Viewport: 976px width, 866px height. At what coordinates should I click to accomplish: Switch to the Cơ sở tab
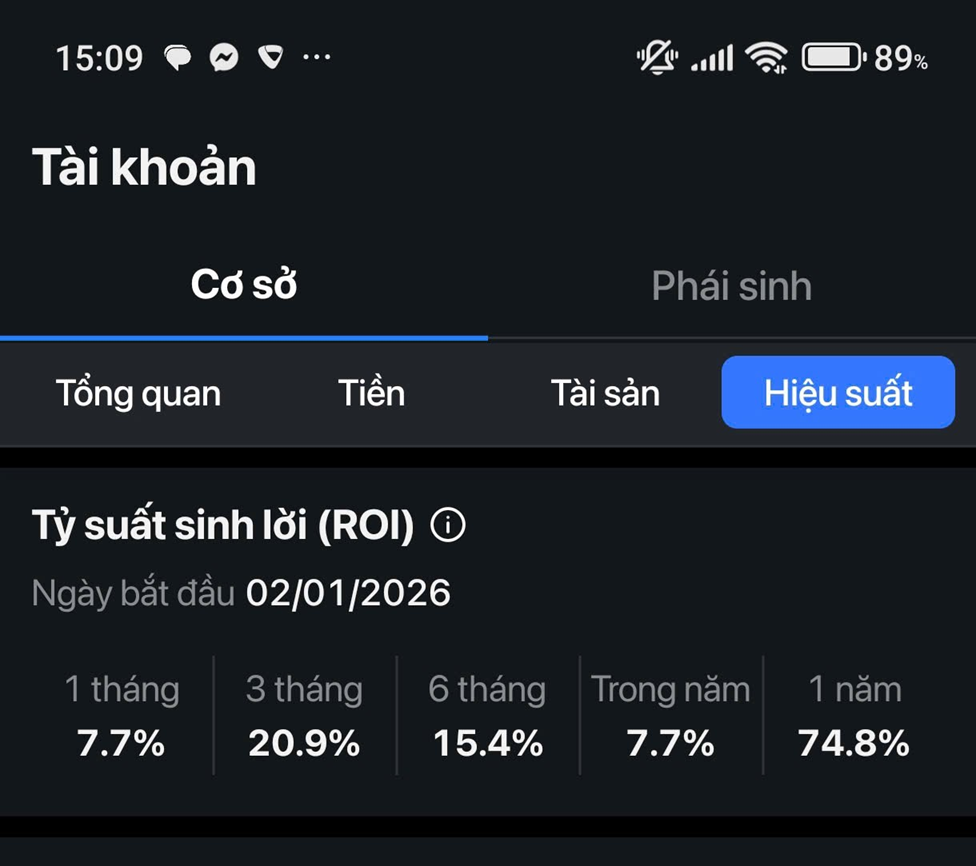(x=244, y=286)
